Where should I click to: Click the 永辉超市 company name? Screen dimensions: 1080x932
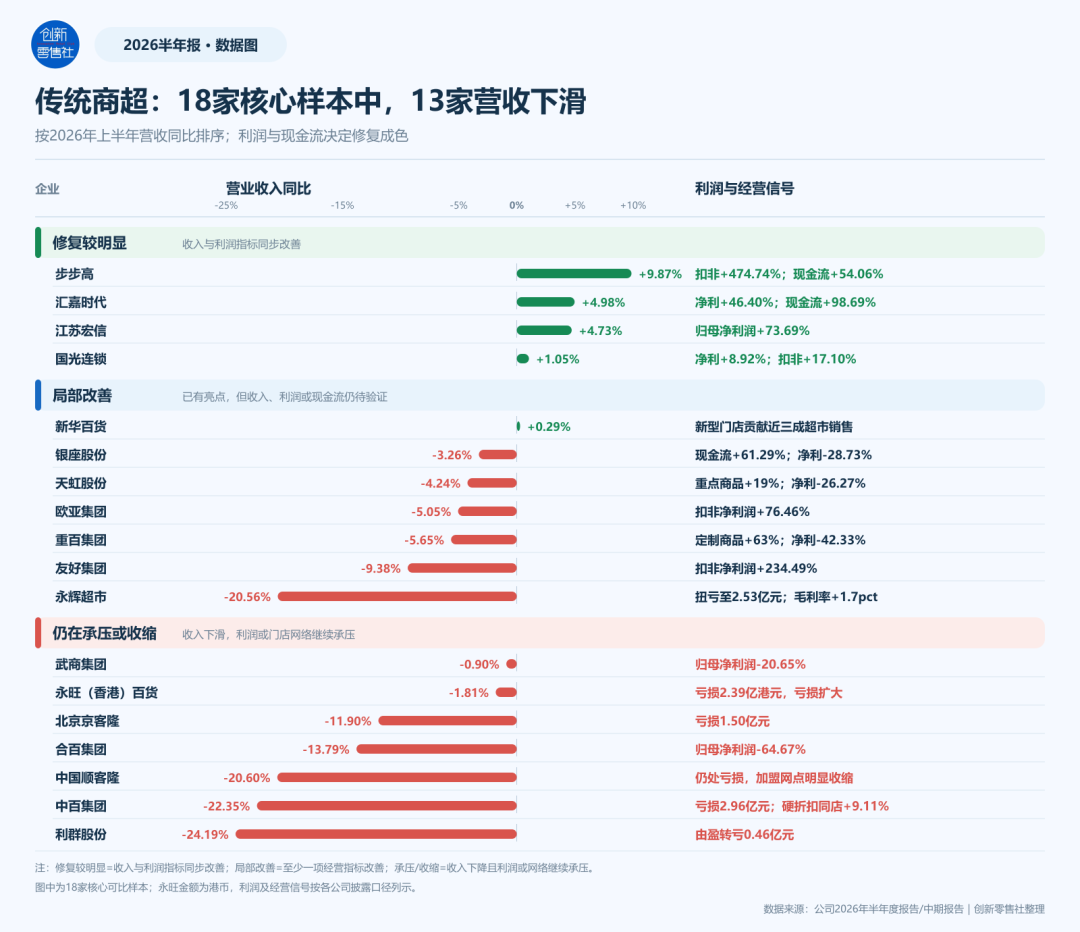click(81, 597)
